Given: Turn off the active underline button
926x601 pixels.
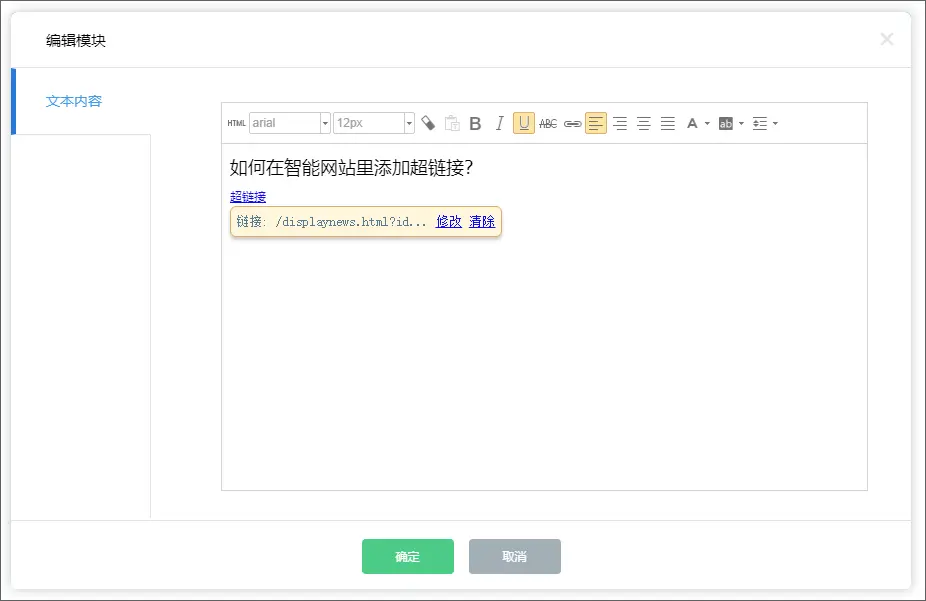Looking at the screenshot, I should pyautogui.click(x=524, y=123).
